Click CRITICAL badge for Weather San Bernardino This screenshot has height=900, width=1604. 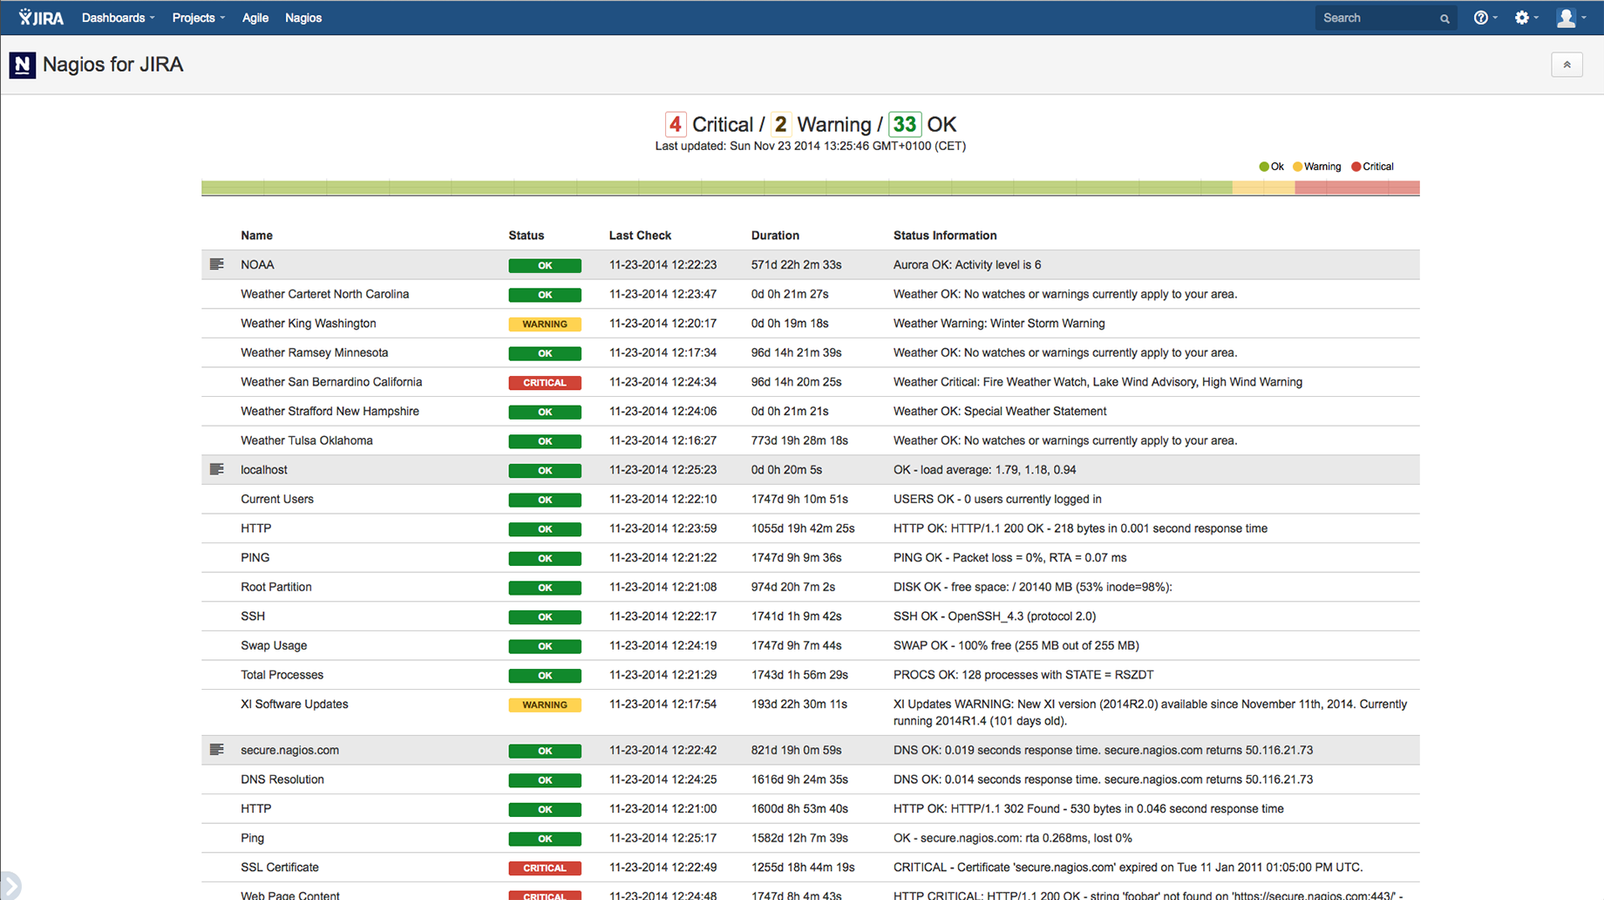point(545,383)
